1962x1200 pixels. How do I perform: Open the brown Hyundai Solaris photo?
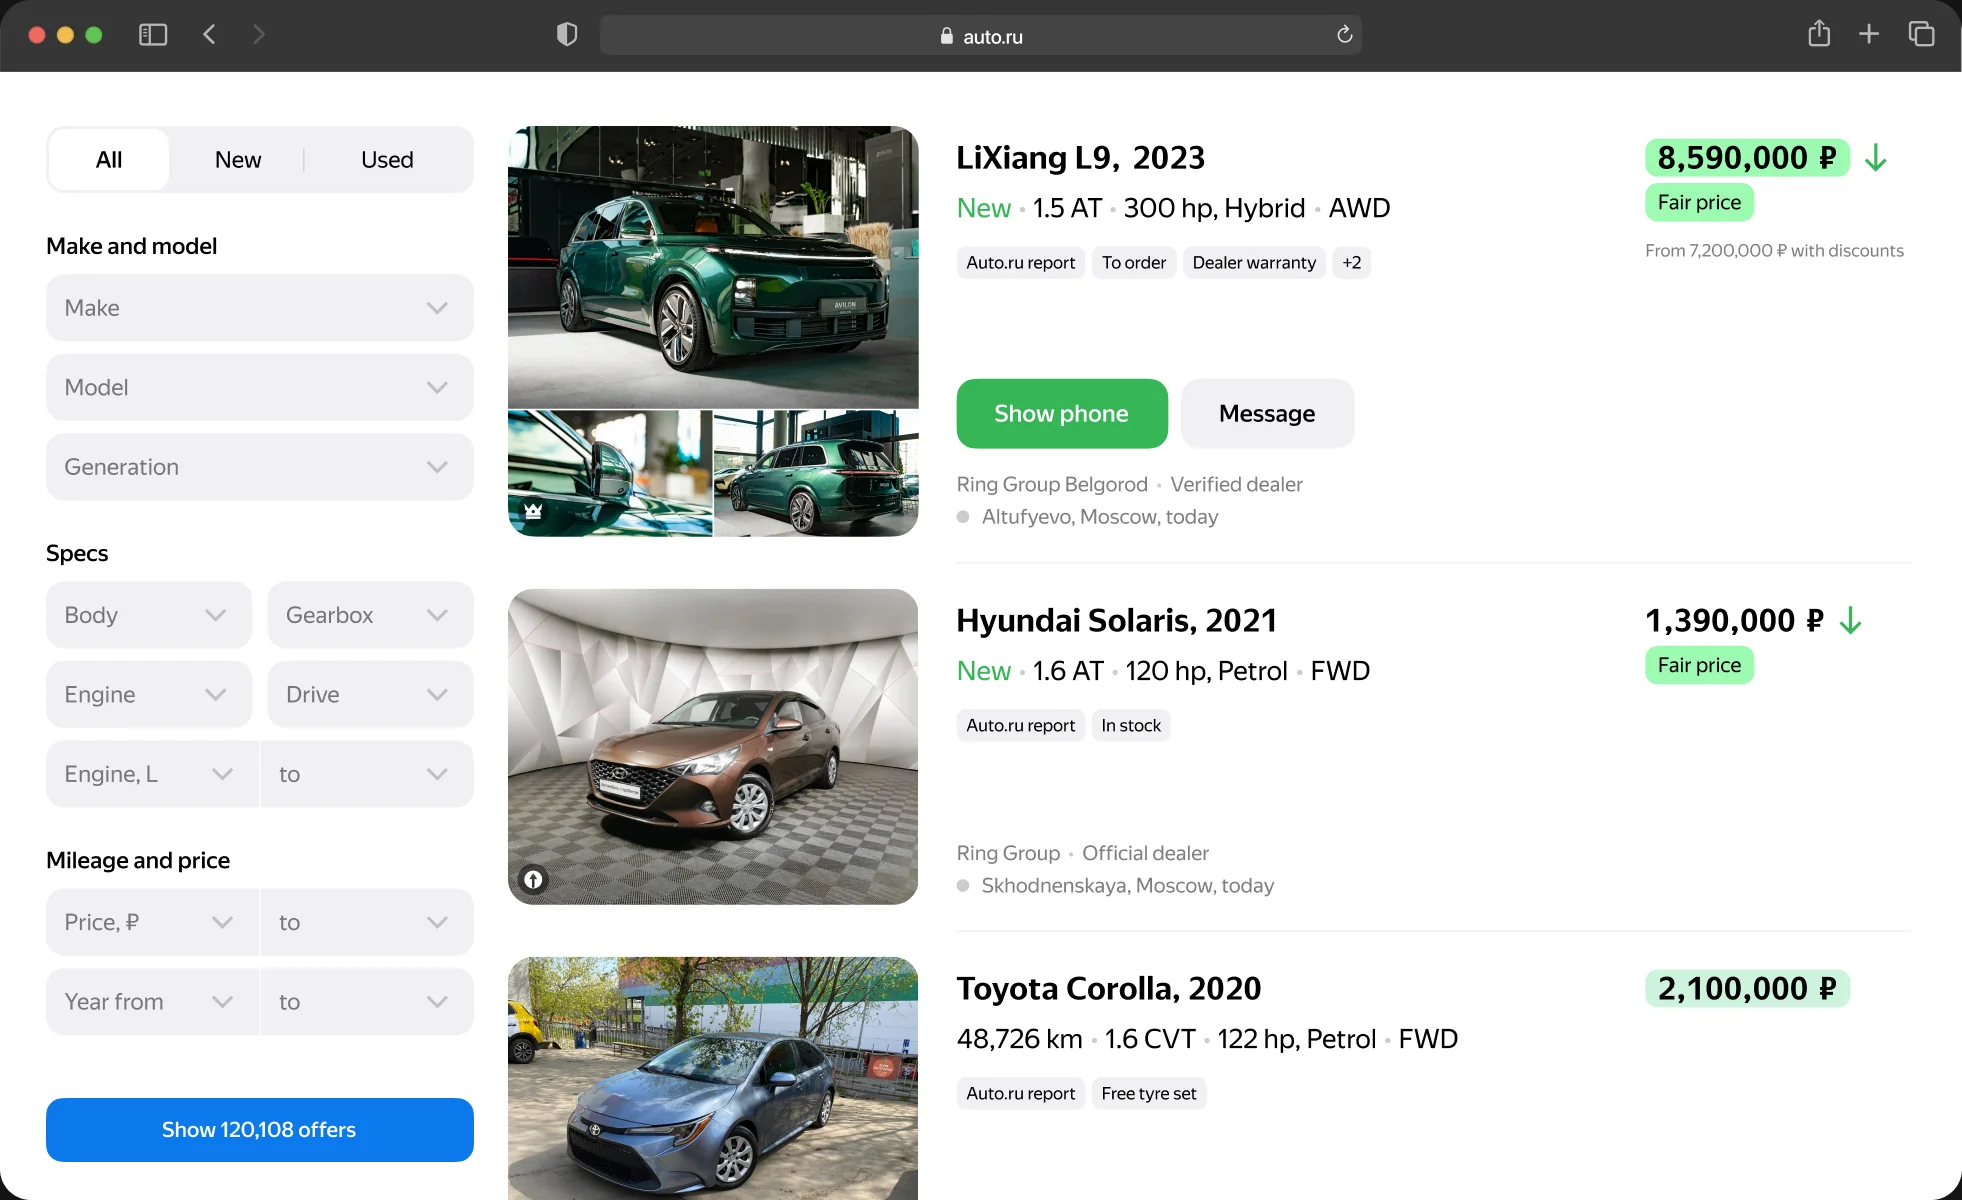pyautogui.click(x=713, y=747)
